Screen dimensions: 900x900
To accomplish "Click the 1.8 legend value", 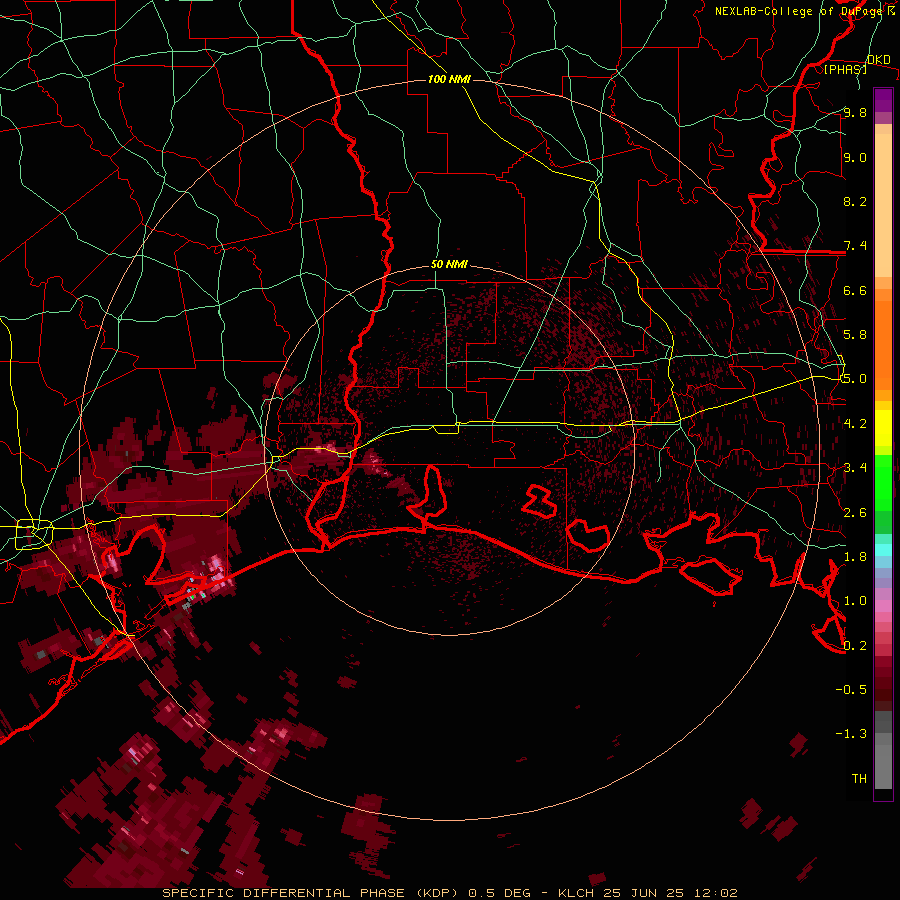I will 855,557.
